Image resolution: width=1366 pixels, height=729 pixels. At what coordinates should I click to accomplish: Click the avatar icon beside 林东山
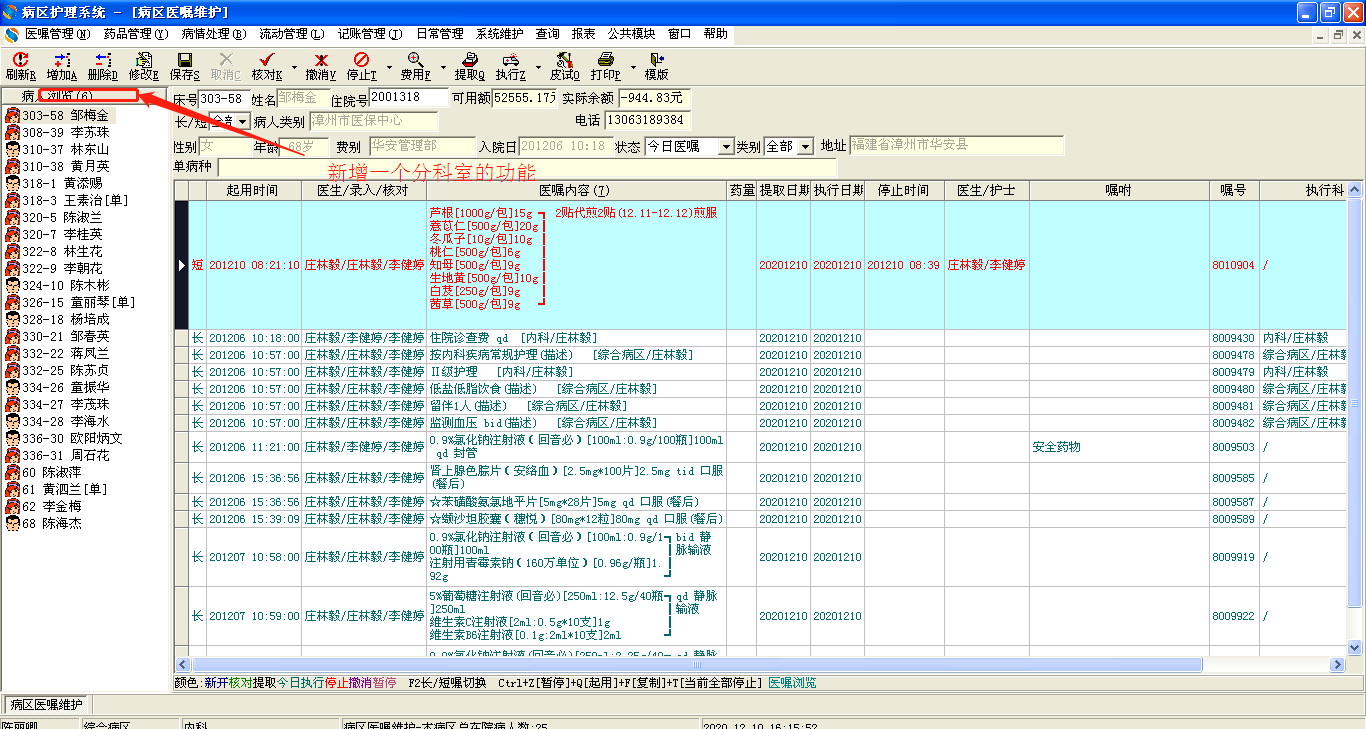click(x=12, y=150)
